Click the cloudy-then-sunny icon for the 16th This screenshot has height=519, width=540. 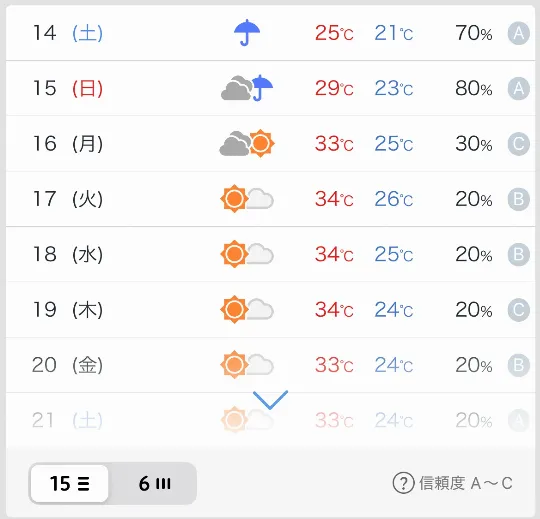[247, 143]
